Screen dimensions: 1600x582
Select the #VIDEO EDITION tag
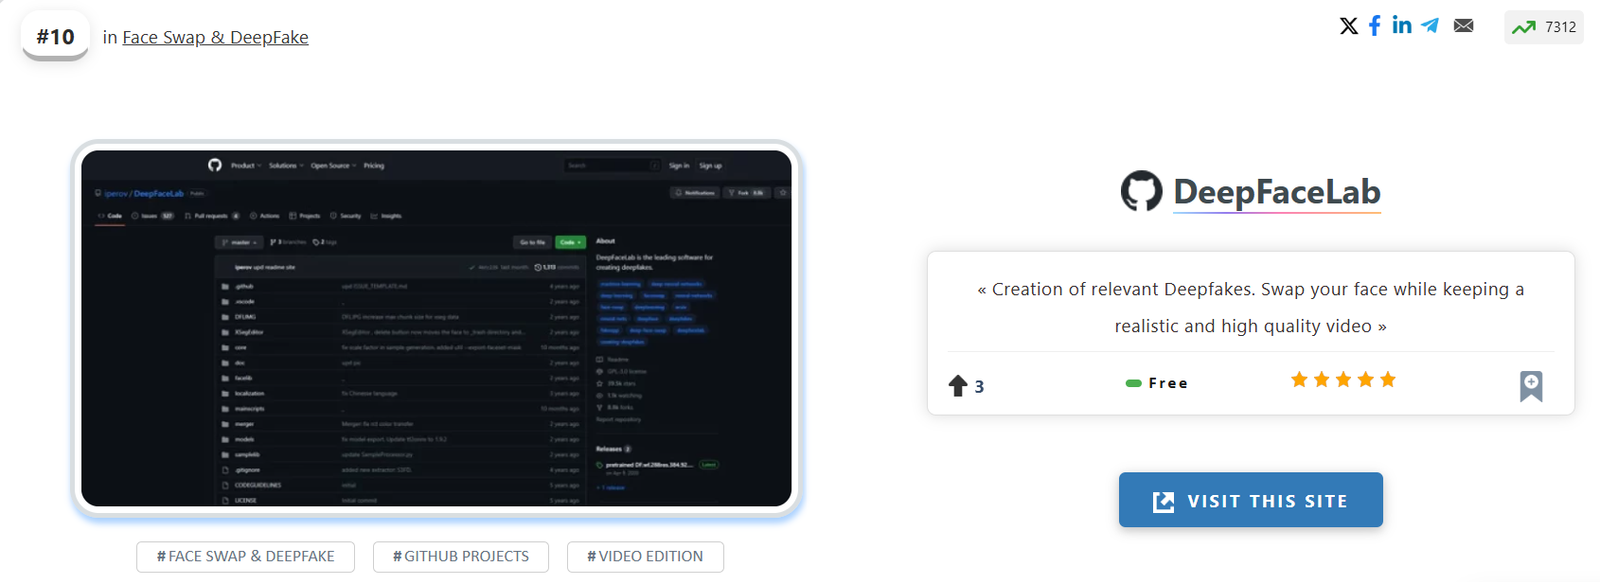[x=645, y=557]
